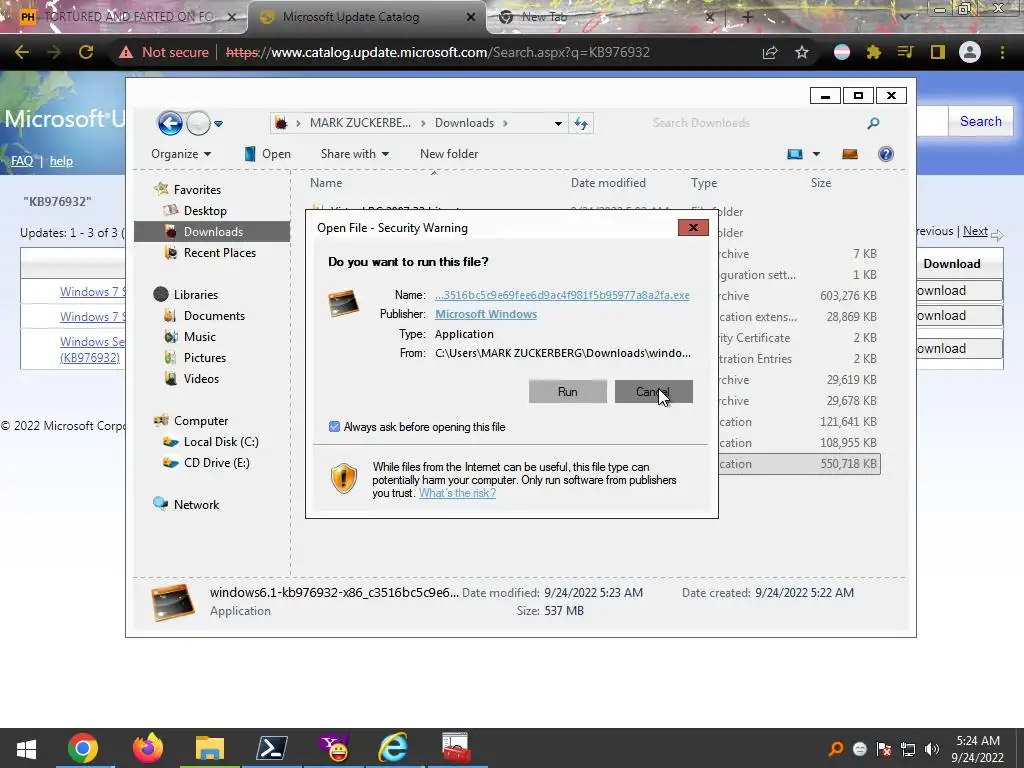Click the Chrome reload button

pos(86,52)
